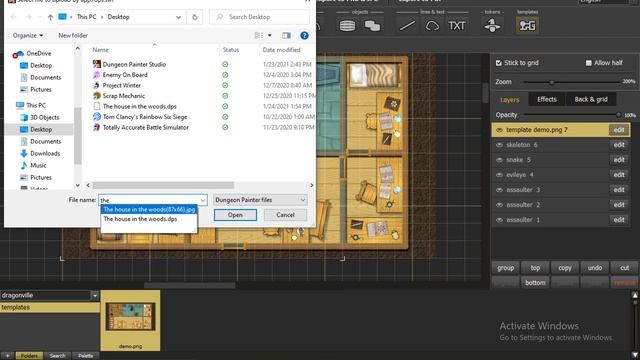Select the TXT text tool

pos(457,26)
